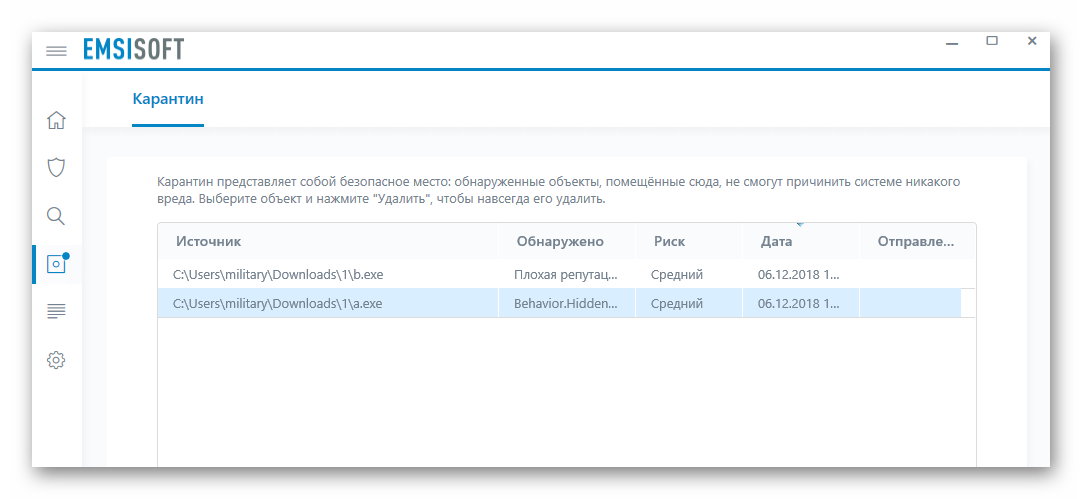Open the Settings gear icon

pyautogui.click(x=56, y=360)
